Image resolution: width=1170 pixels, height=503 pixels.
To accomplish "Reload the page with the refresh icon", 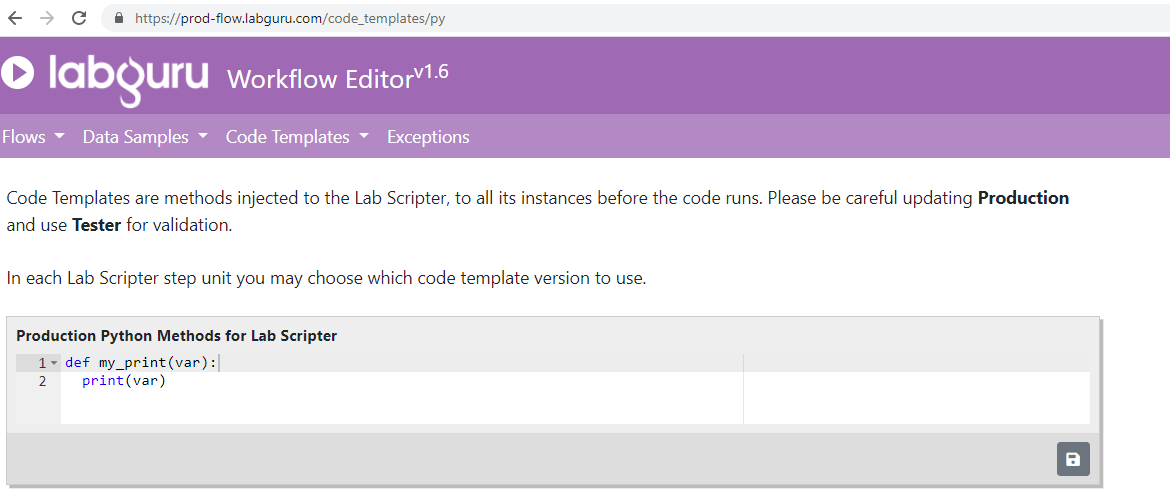I will [x=80, y=18].
